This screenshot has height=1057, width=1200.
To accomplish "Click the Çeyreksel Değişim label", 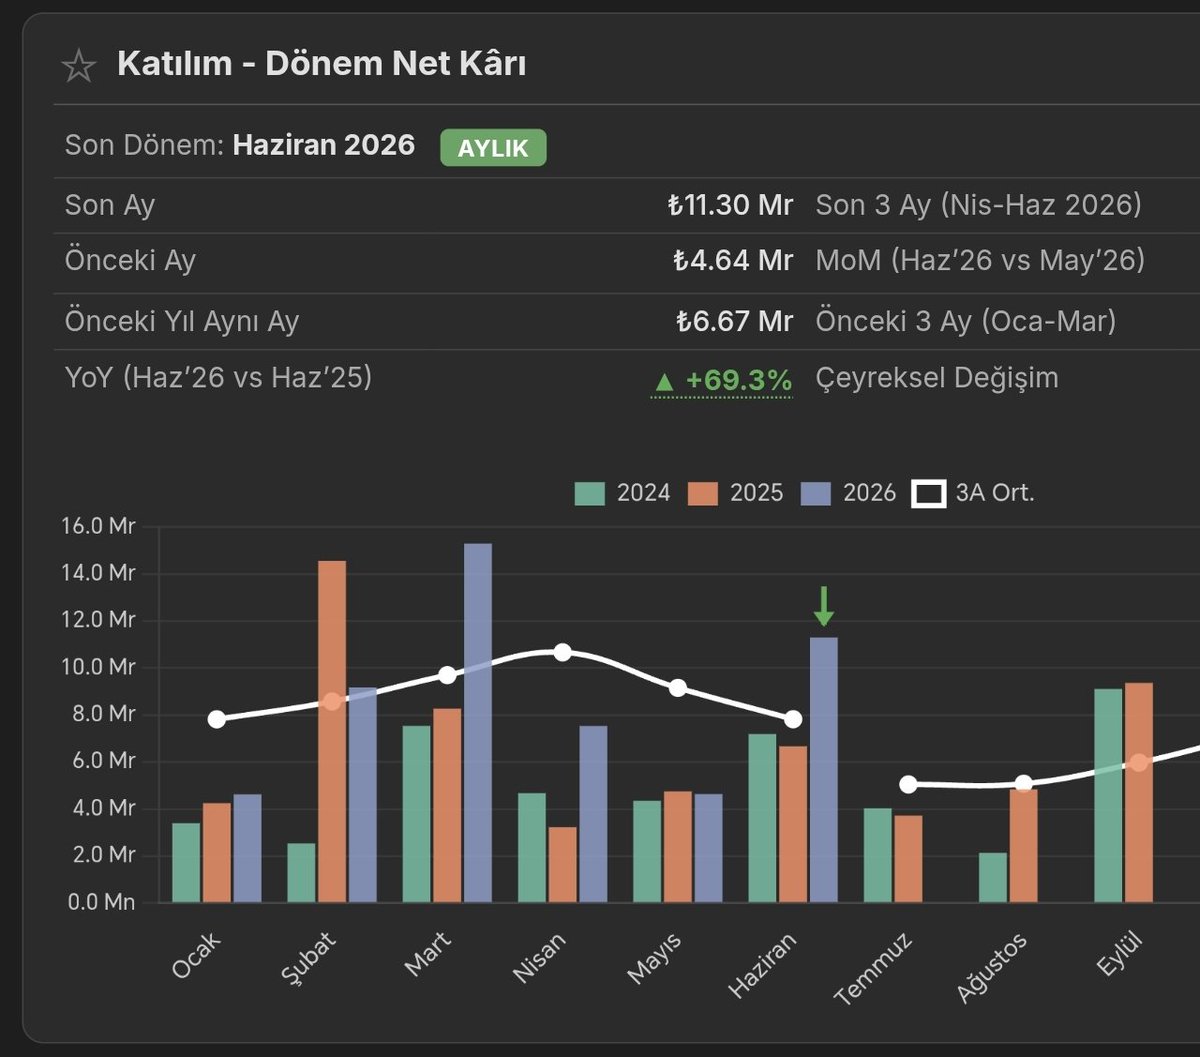I will click(937, 378).
